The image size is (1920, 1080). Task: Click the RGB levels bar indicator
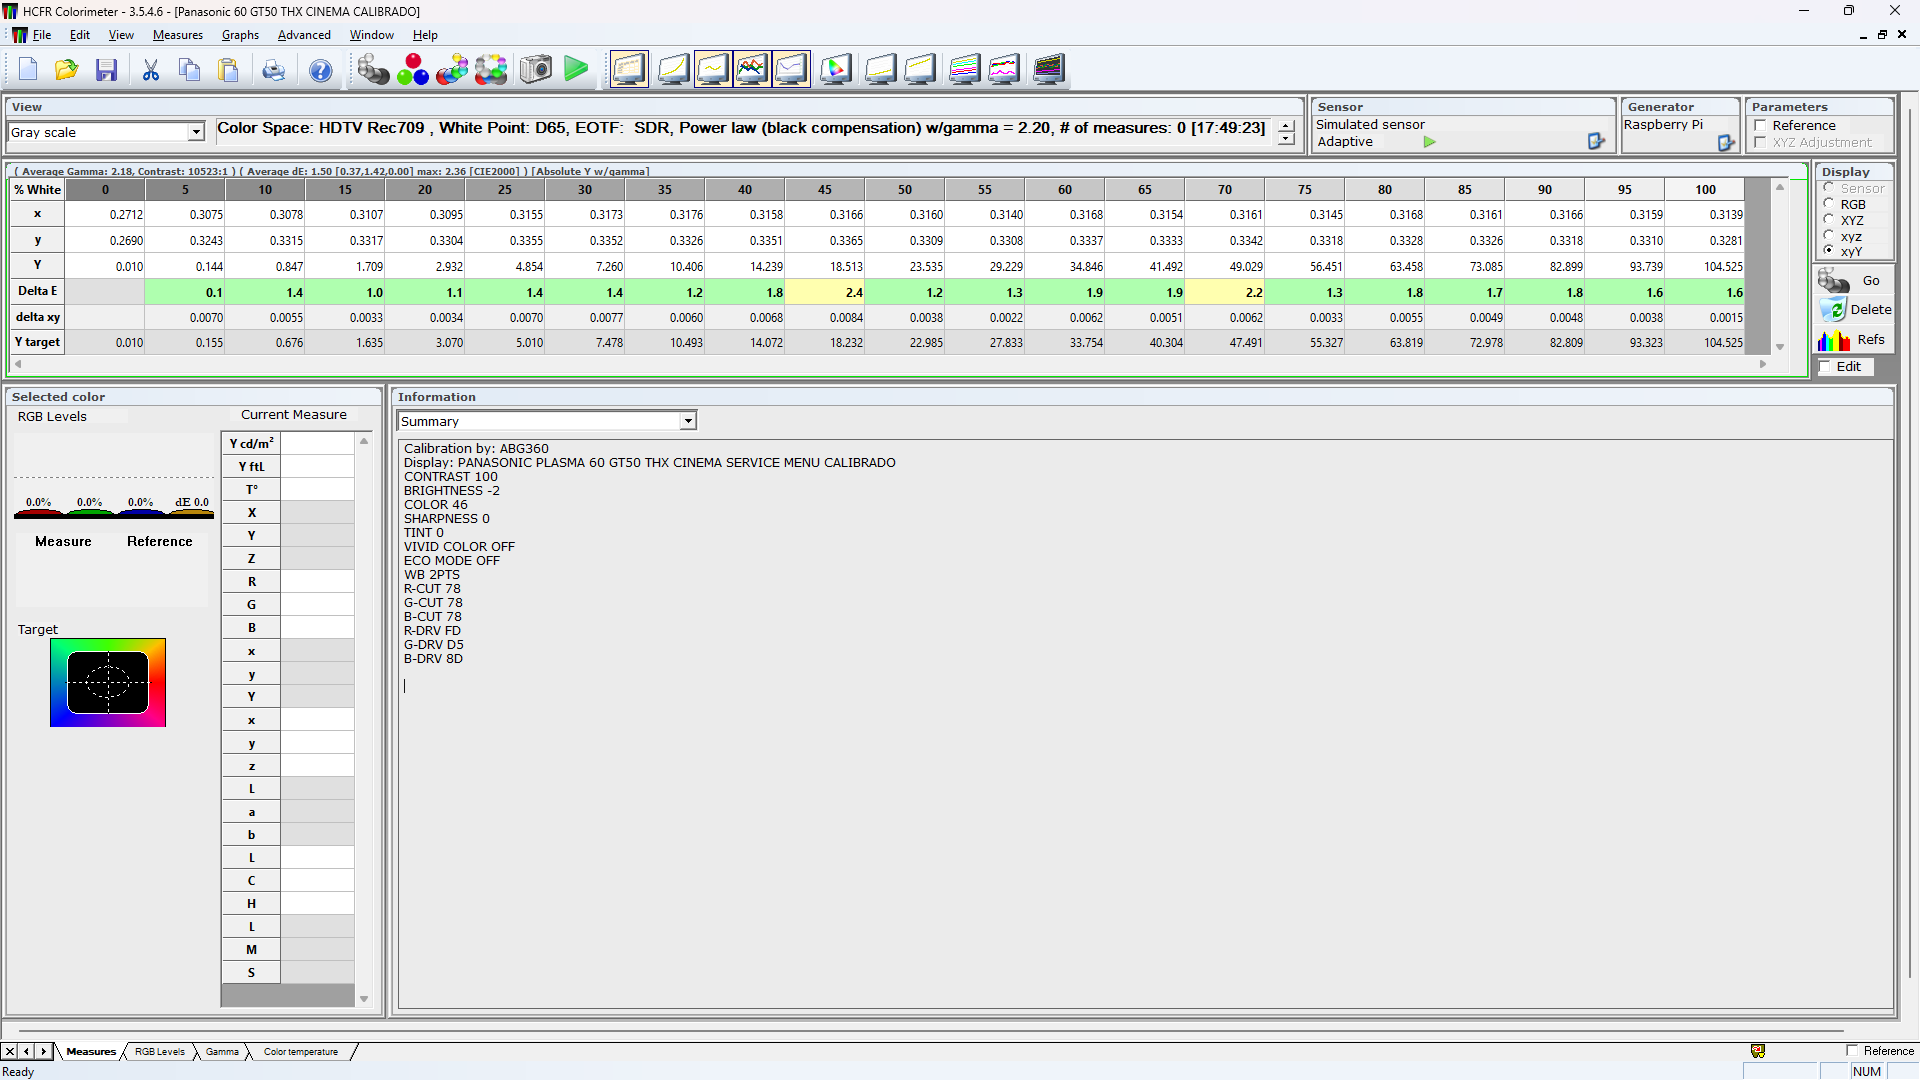pyautogui.click(x=114, y=509)
